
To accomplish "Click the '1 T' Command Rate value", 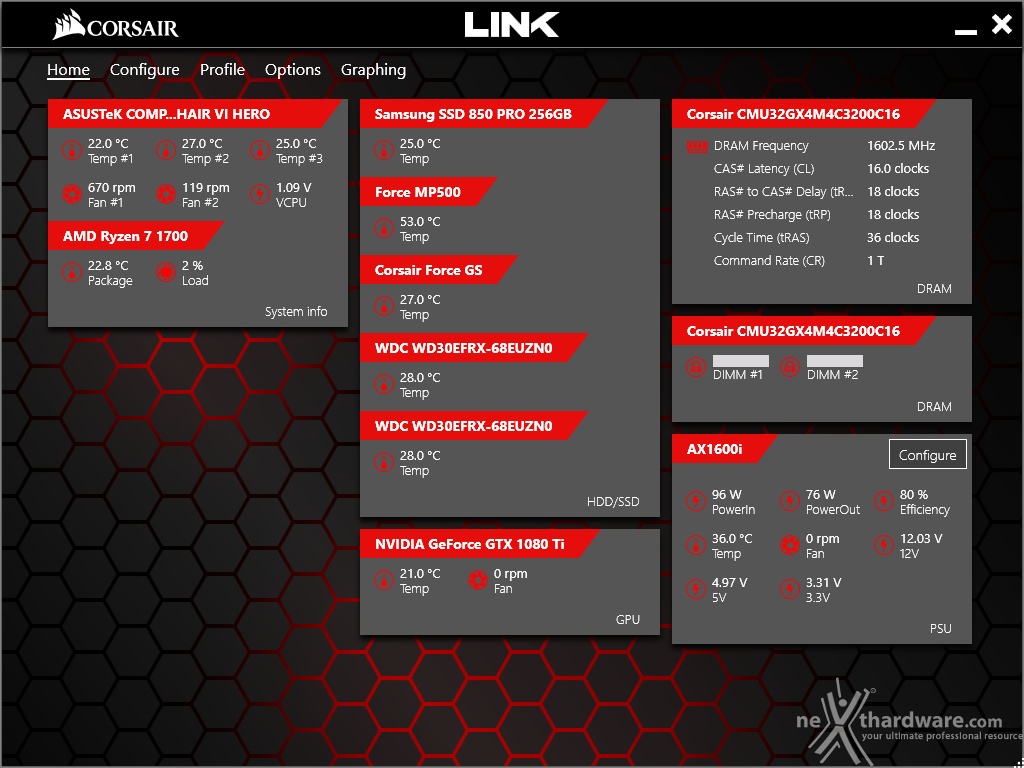I will (x=876, y=261).
